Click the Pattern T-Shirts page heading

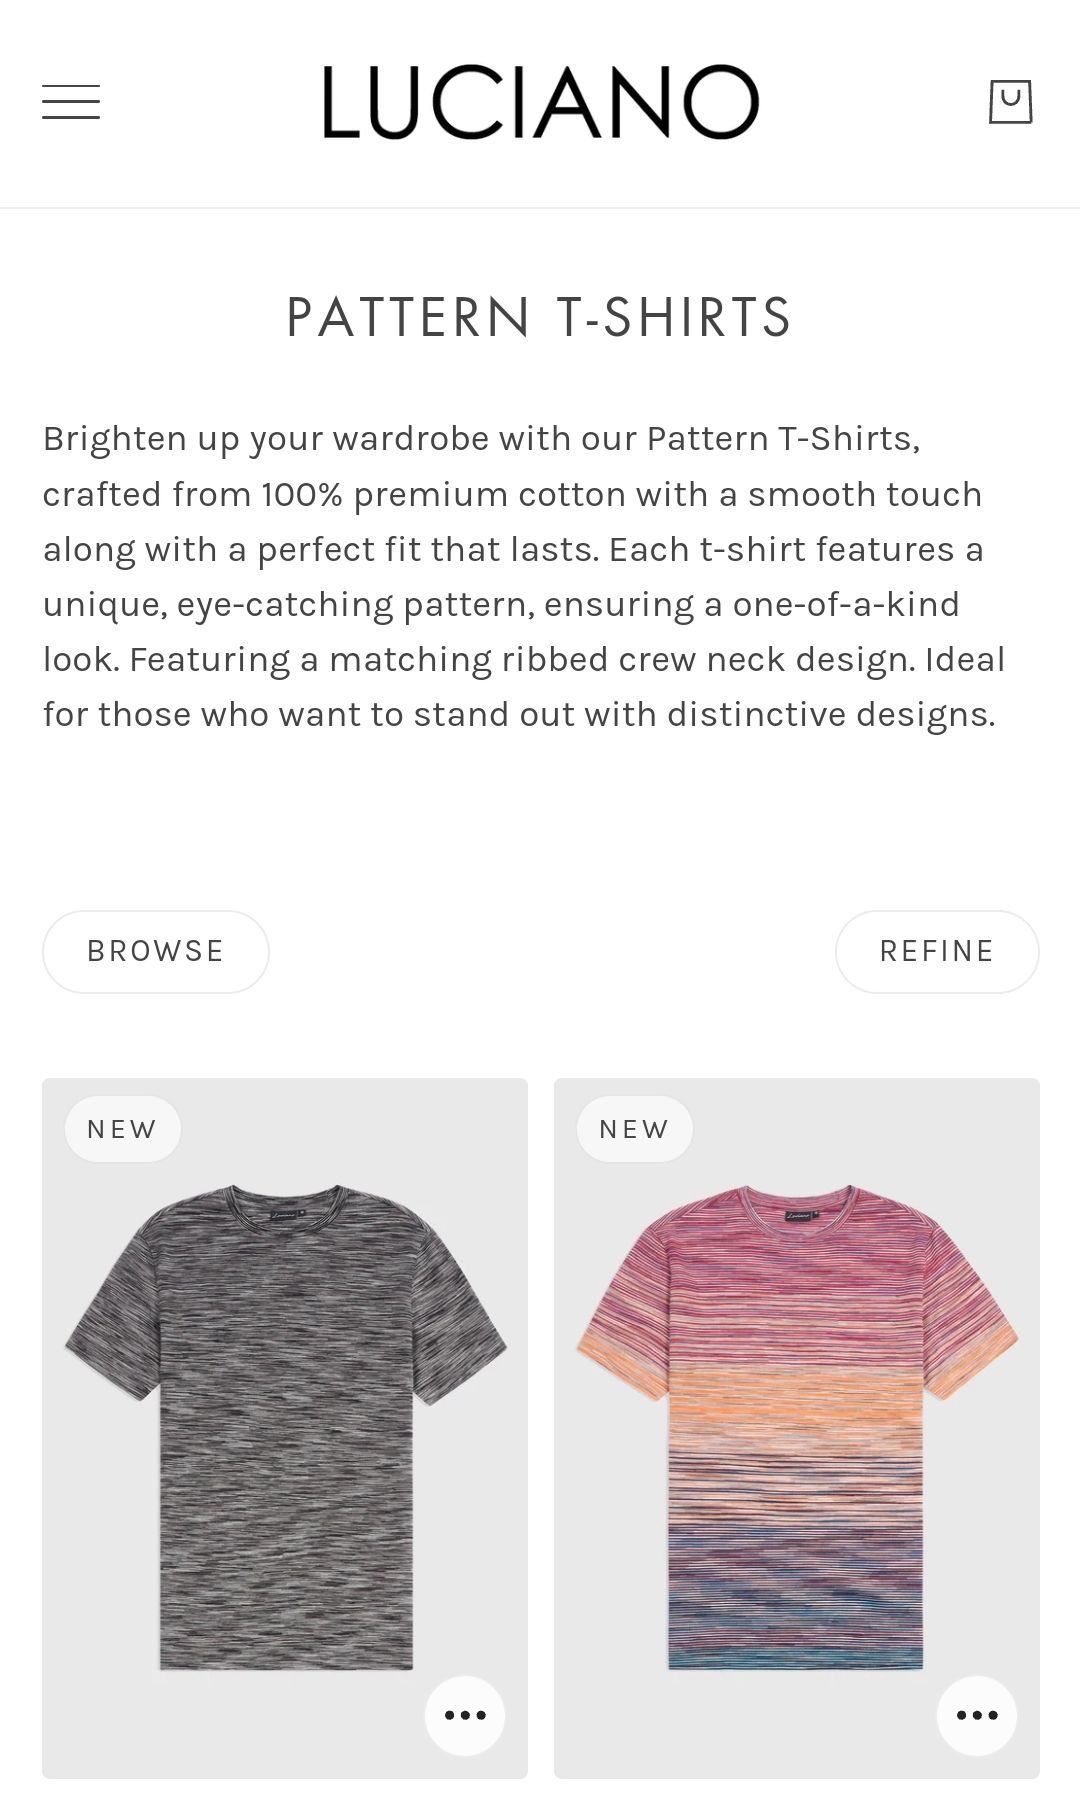[540, 318]
